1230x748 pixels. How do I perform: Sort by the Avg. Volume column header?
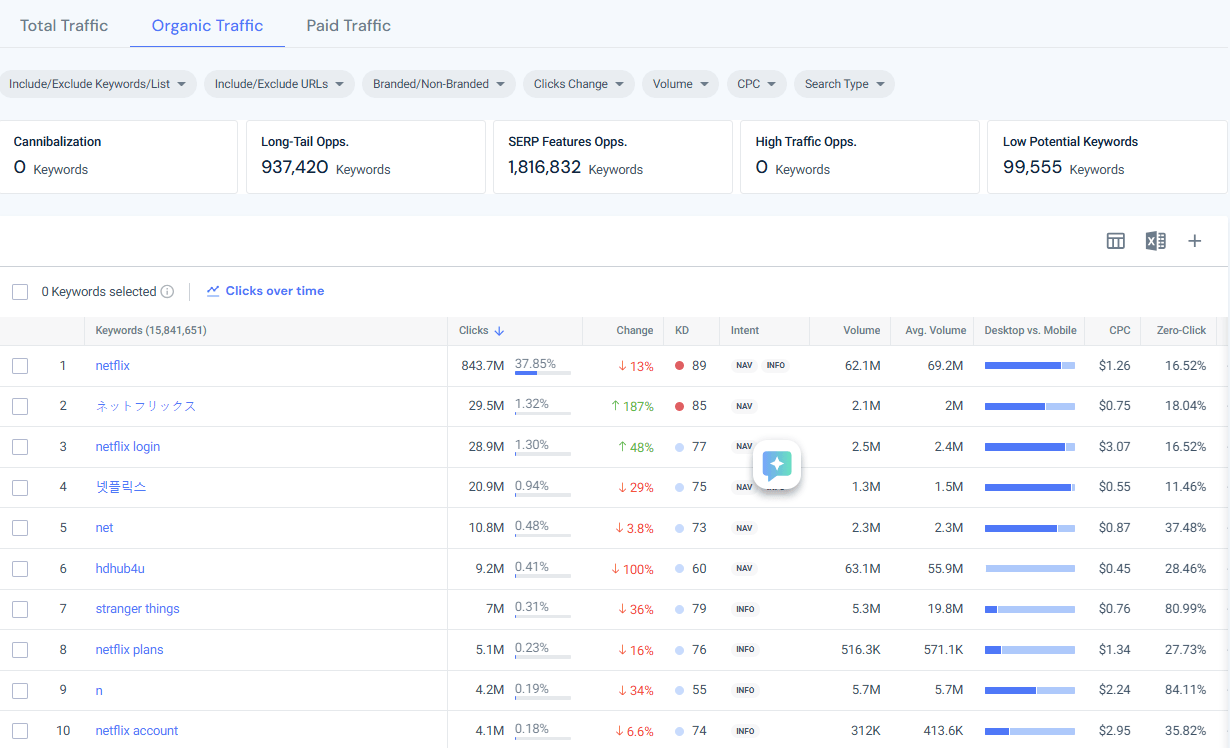[936, 331]
